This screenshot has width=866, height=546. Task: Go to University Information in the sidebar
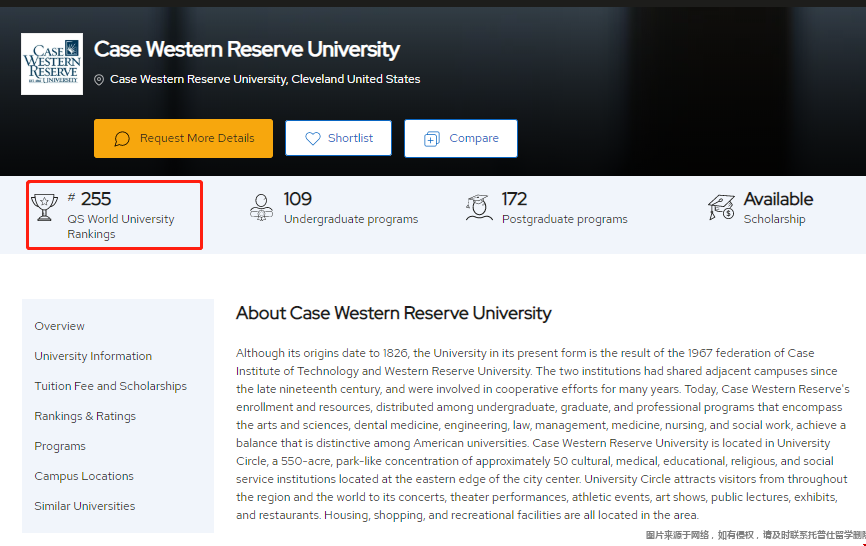click(x=93, y=356)
